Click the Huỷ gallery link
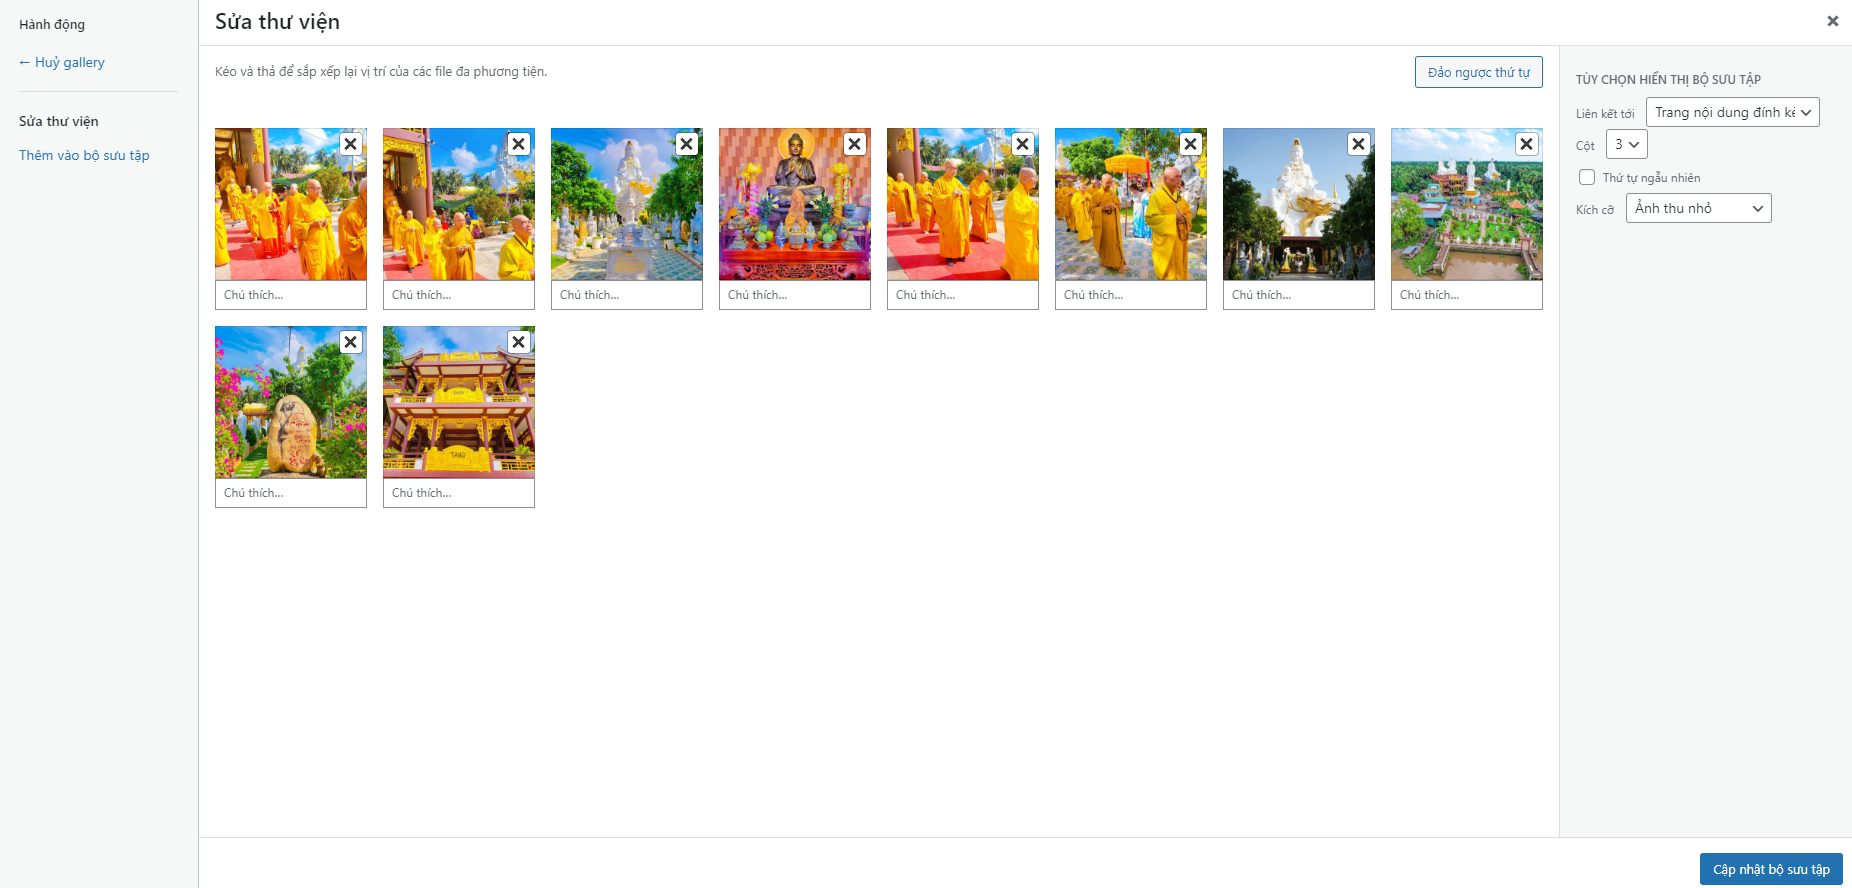 62,62
